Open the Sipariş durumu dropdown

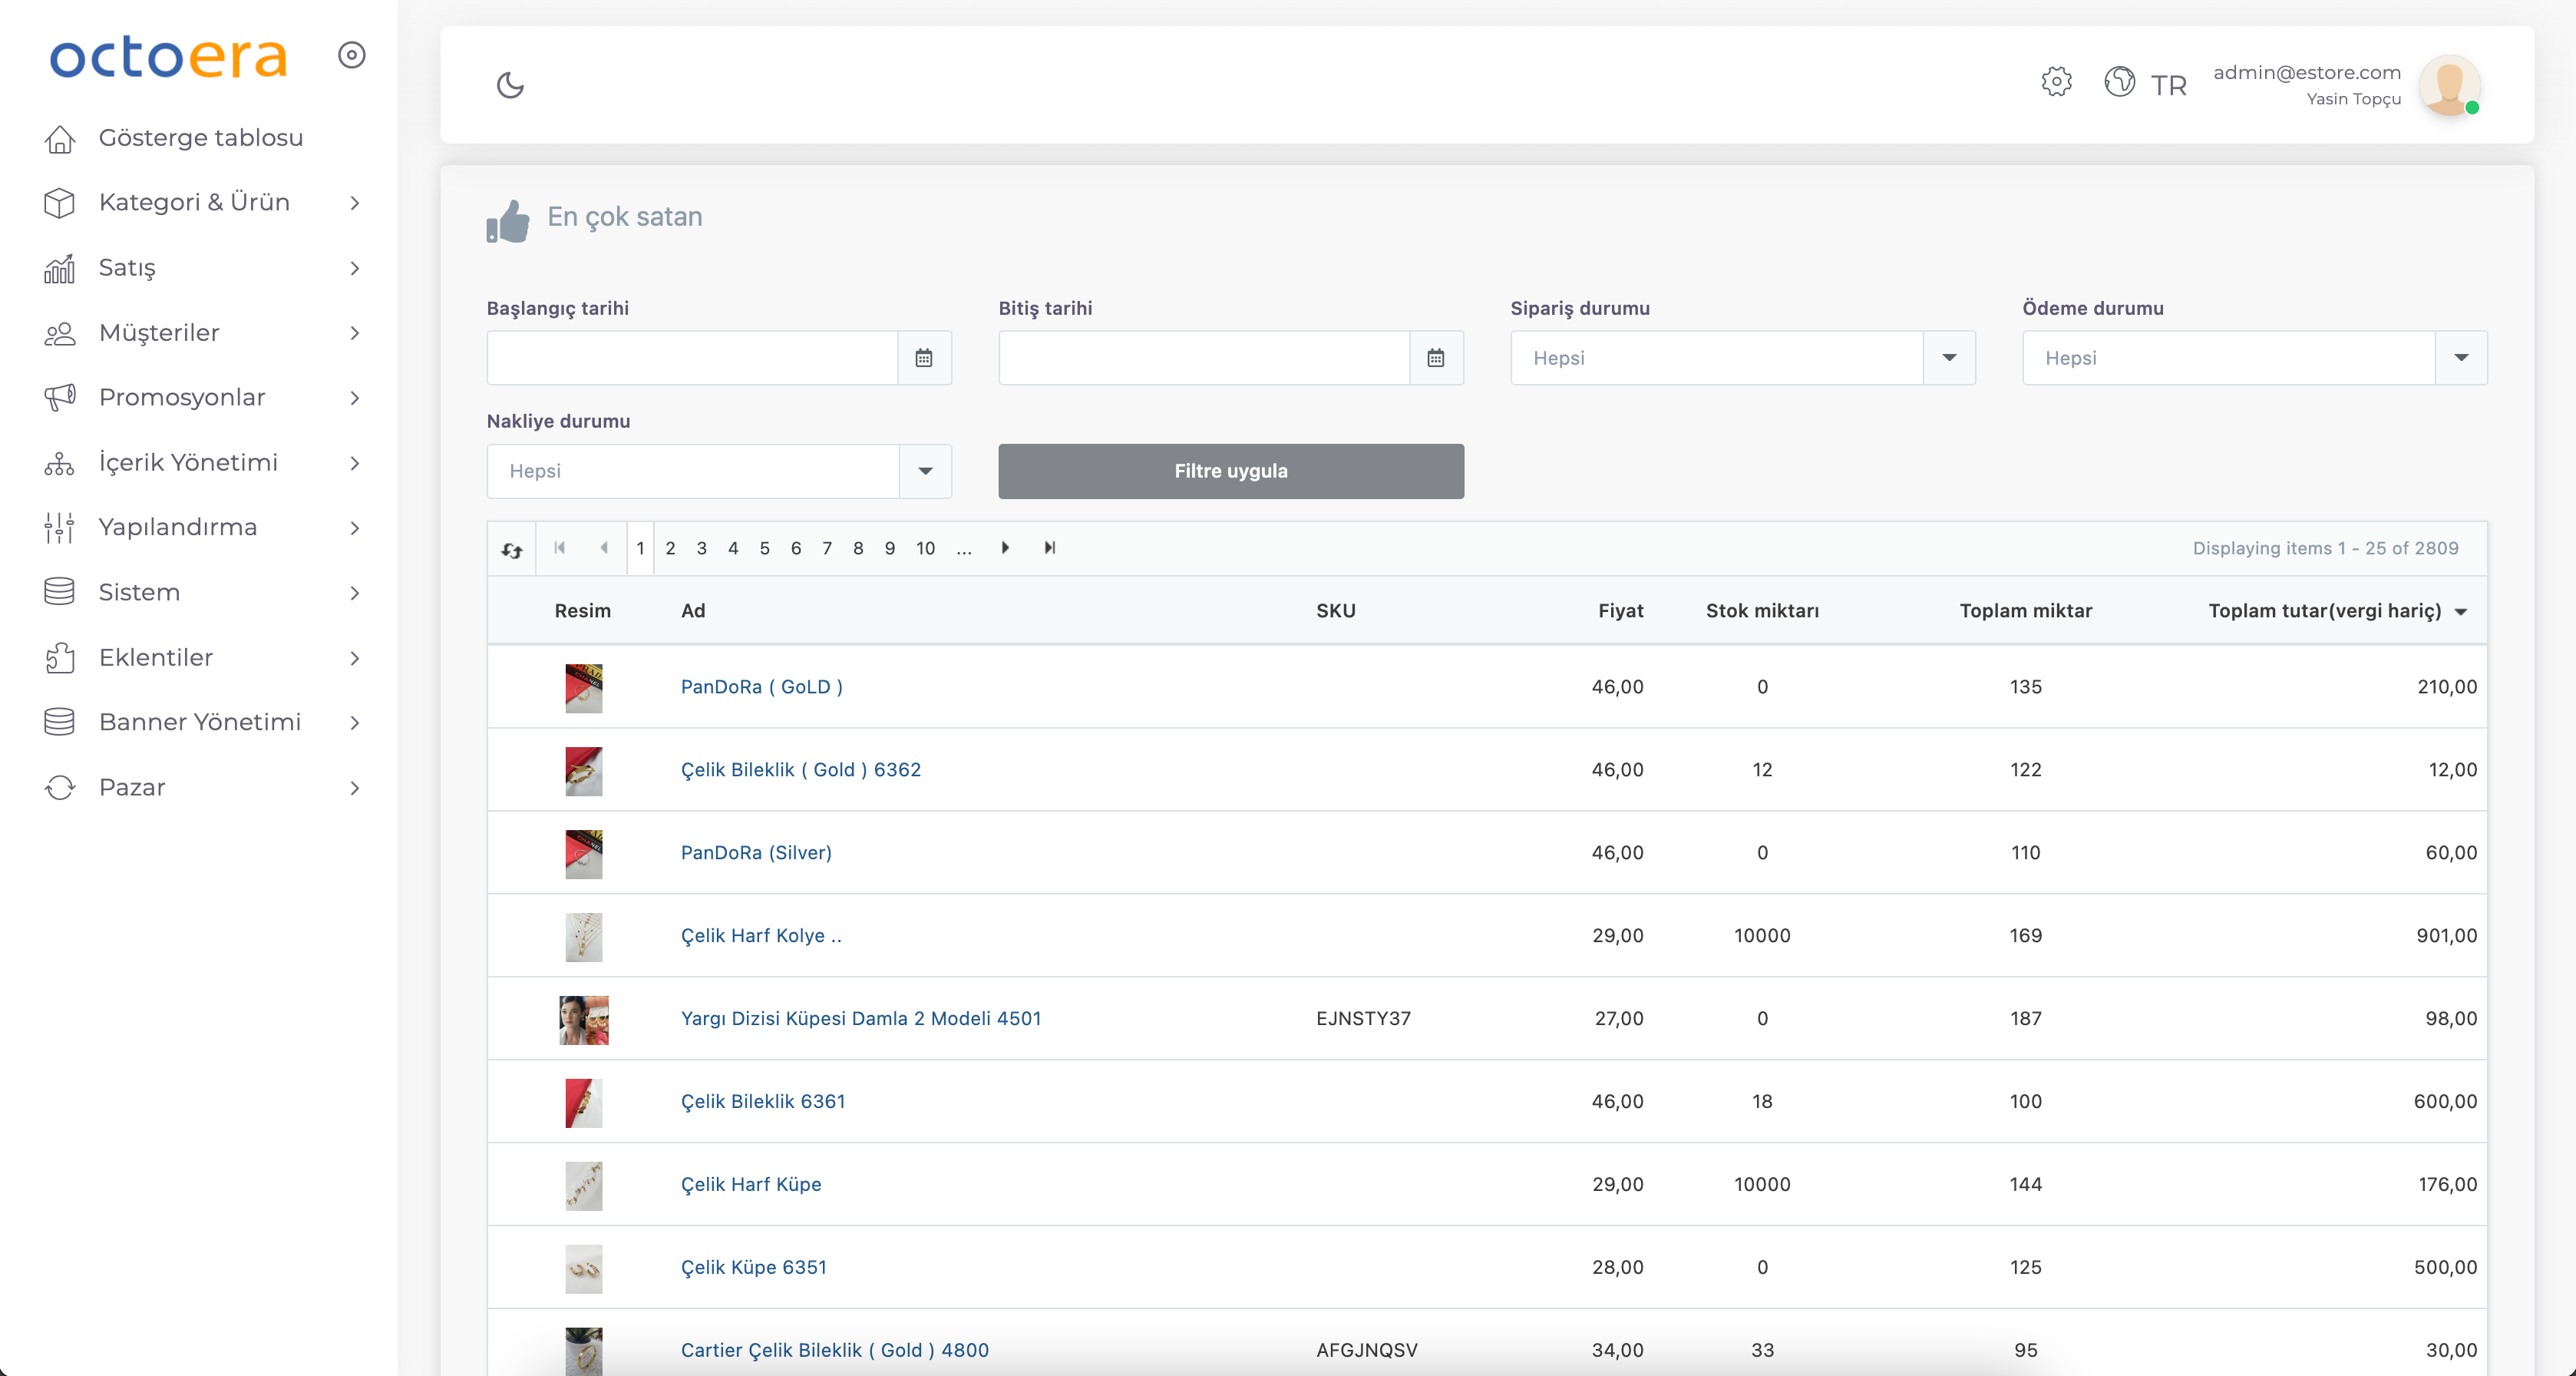click(x=1949, y=358)
